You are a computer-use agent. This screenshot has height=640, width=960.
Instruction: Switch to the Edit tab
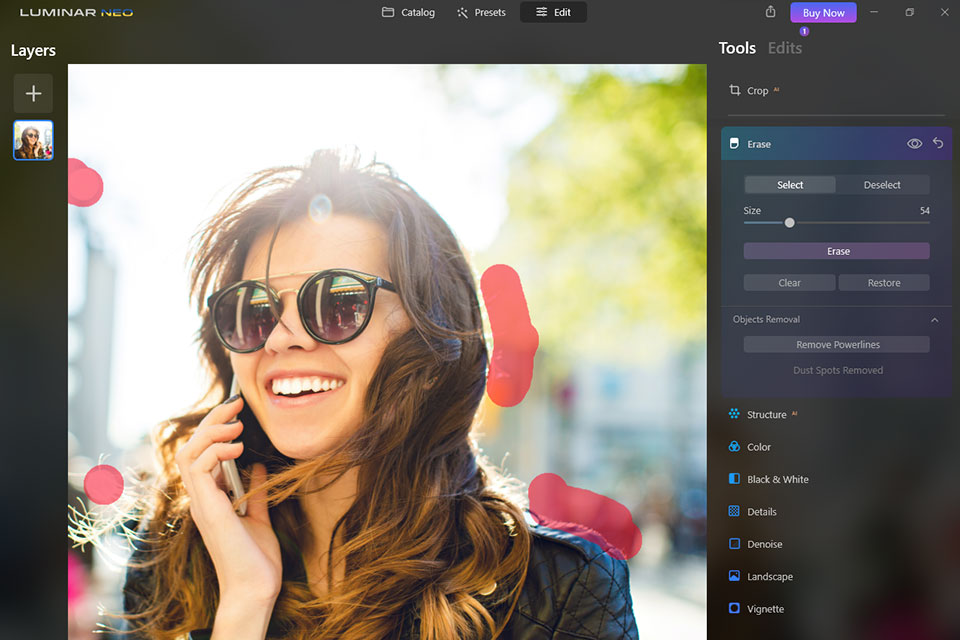pyautogui.click(x=553, y=12)
